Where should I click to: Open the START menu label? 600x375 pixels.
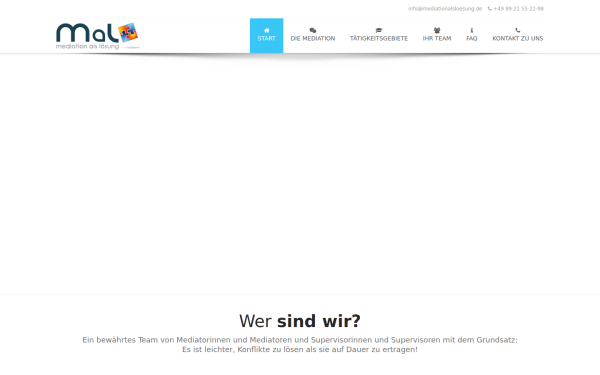(x=267, y=39)
